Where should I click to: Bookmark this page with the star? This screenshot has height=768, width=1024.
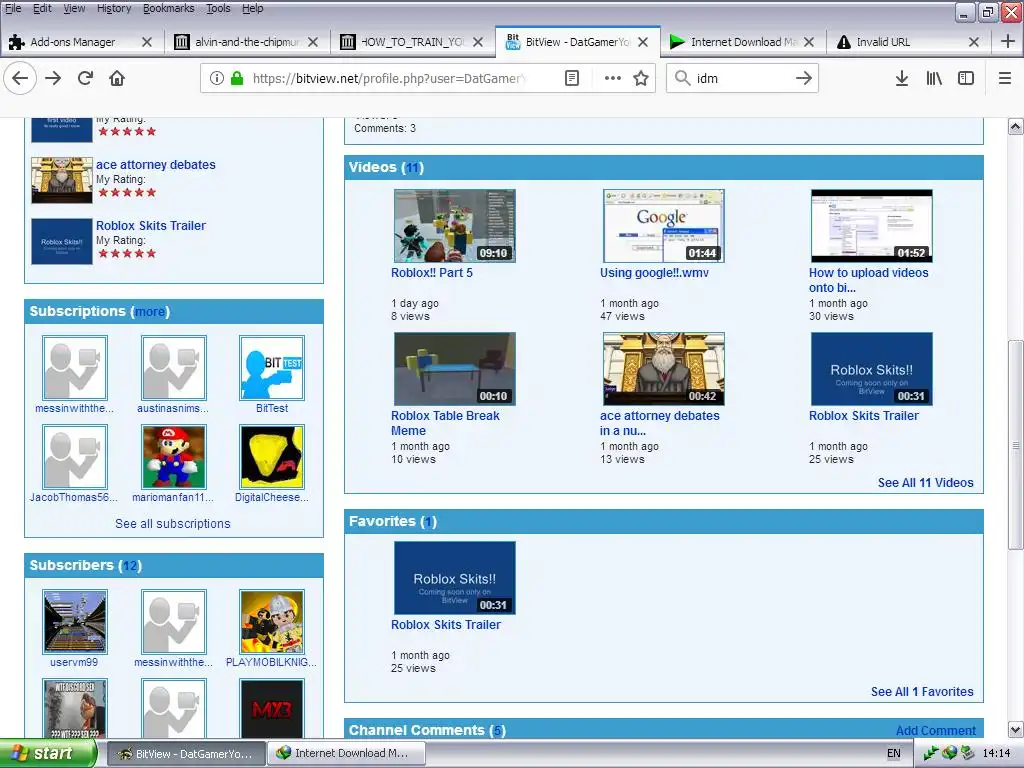tap(641, 78)
